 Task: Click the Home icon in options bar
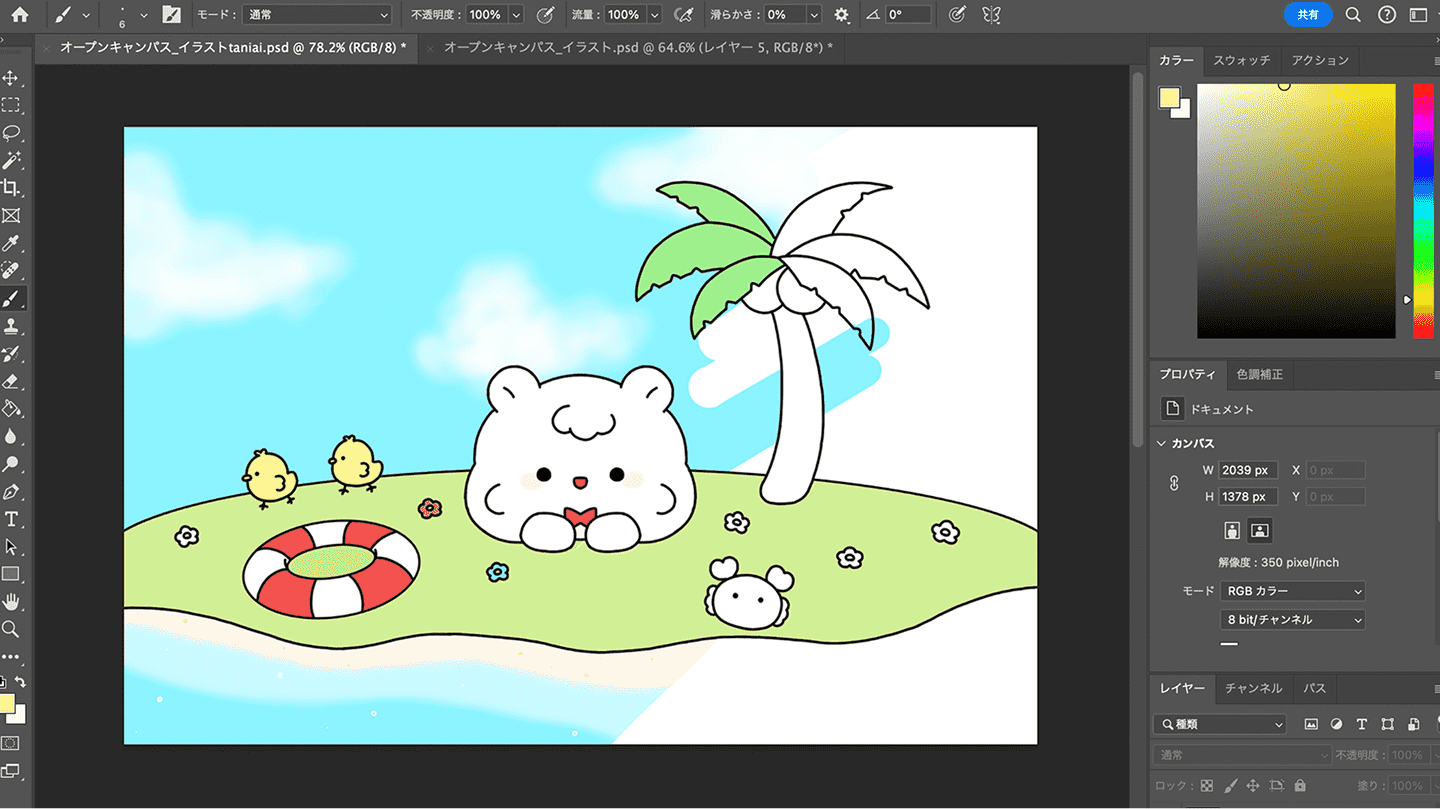(x=19, y=15)
